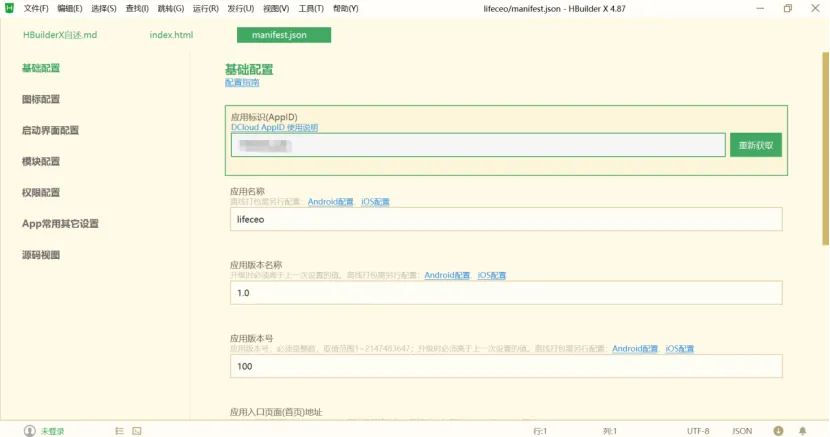This screenshot has height=437, width=830.
Task: Click the 应用名称 field containing lifeceo
Action: click(506, 219)
